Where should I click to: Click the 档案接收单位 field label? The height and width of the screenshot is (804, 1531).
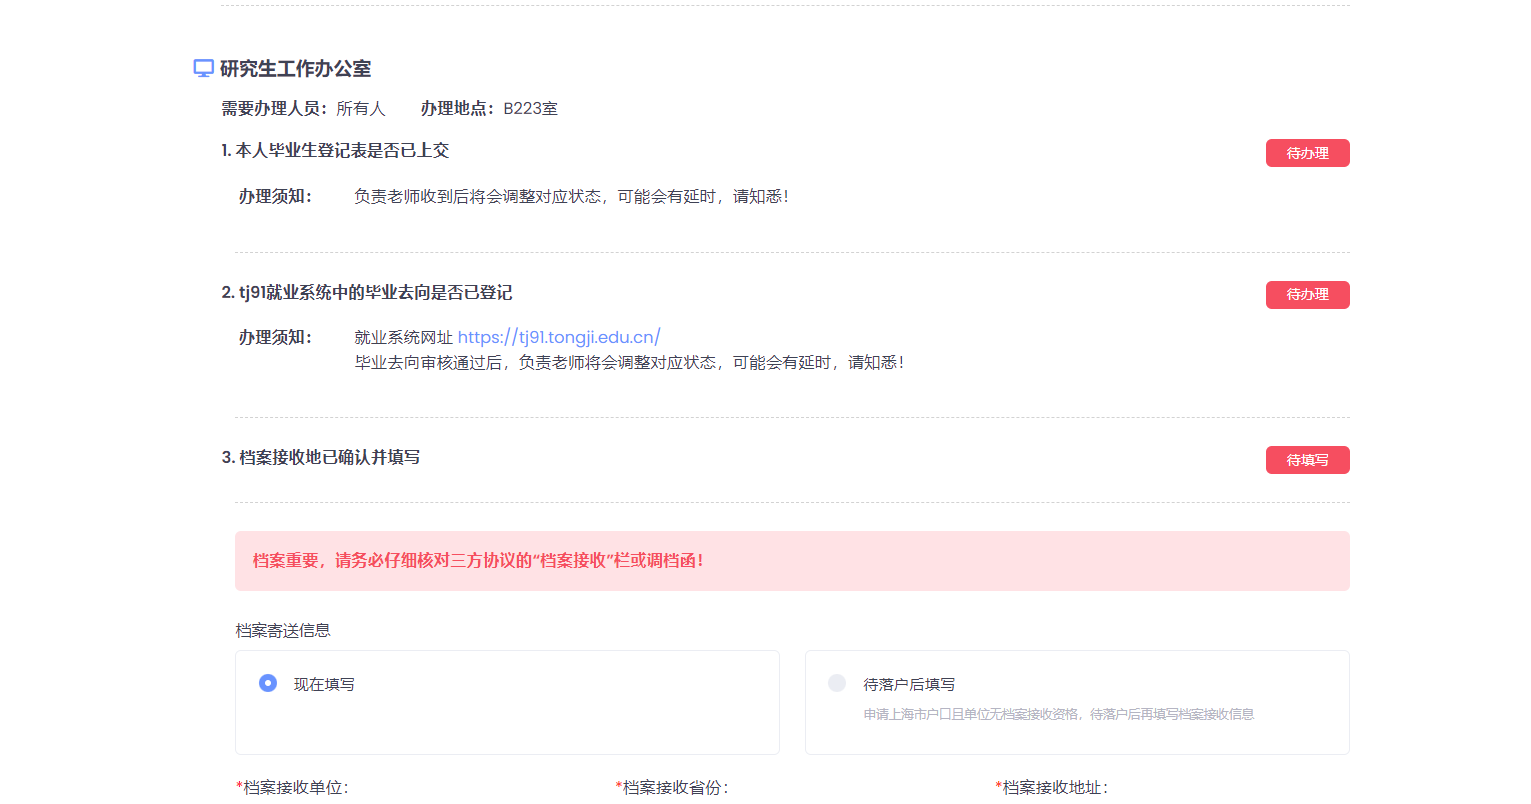(294, 788)
